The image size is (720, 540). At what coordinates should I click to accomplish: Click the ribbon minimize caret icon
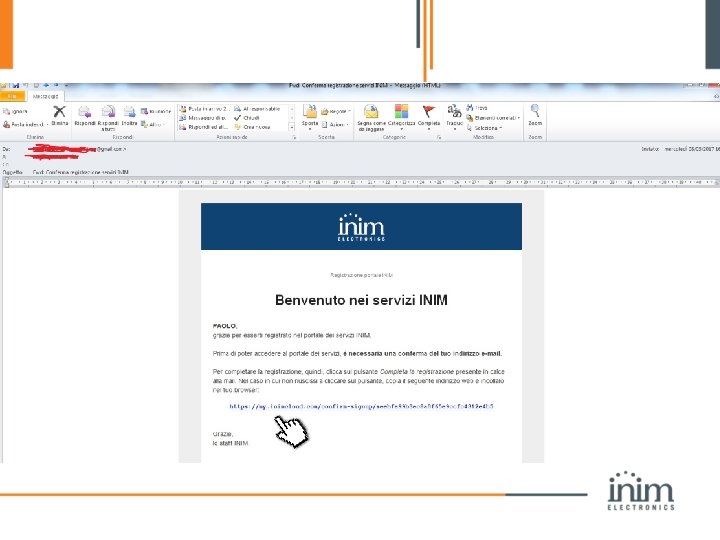pos(716,96)
